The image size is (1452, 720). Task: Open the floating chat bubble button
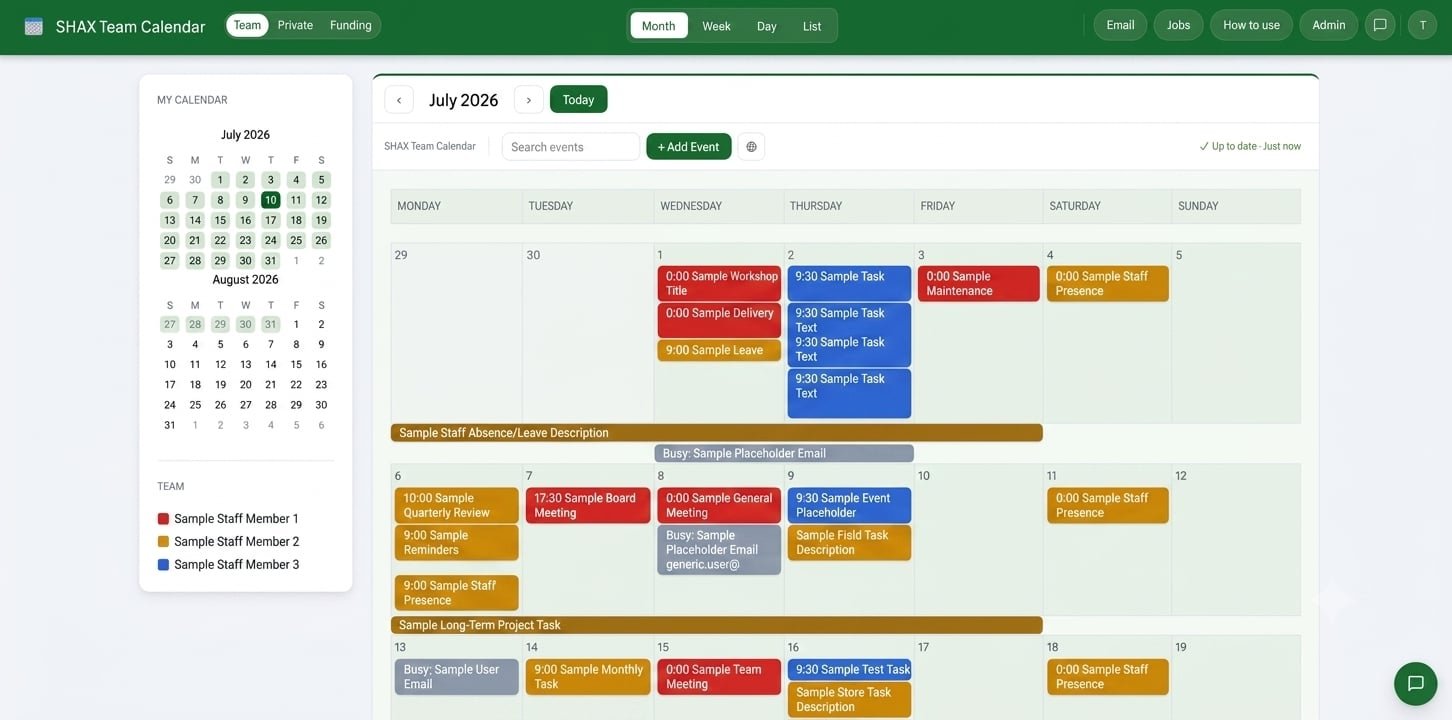coord(1415,684)
